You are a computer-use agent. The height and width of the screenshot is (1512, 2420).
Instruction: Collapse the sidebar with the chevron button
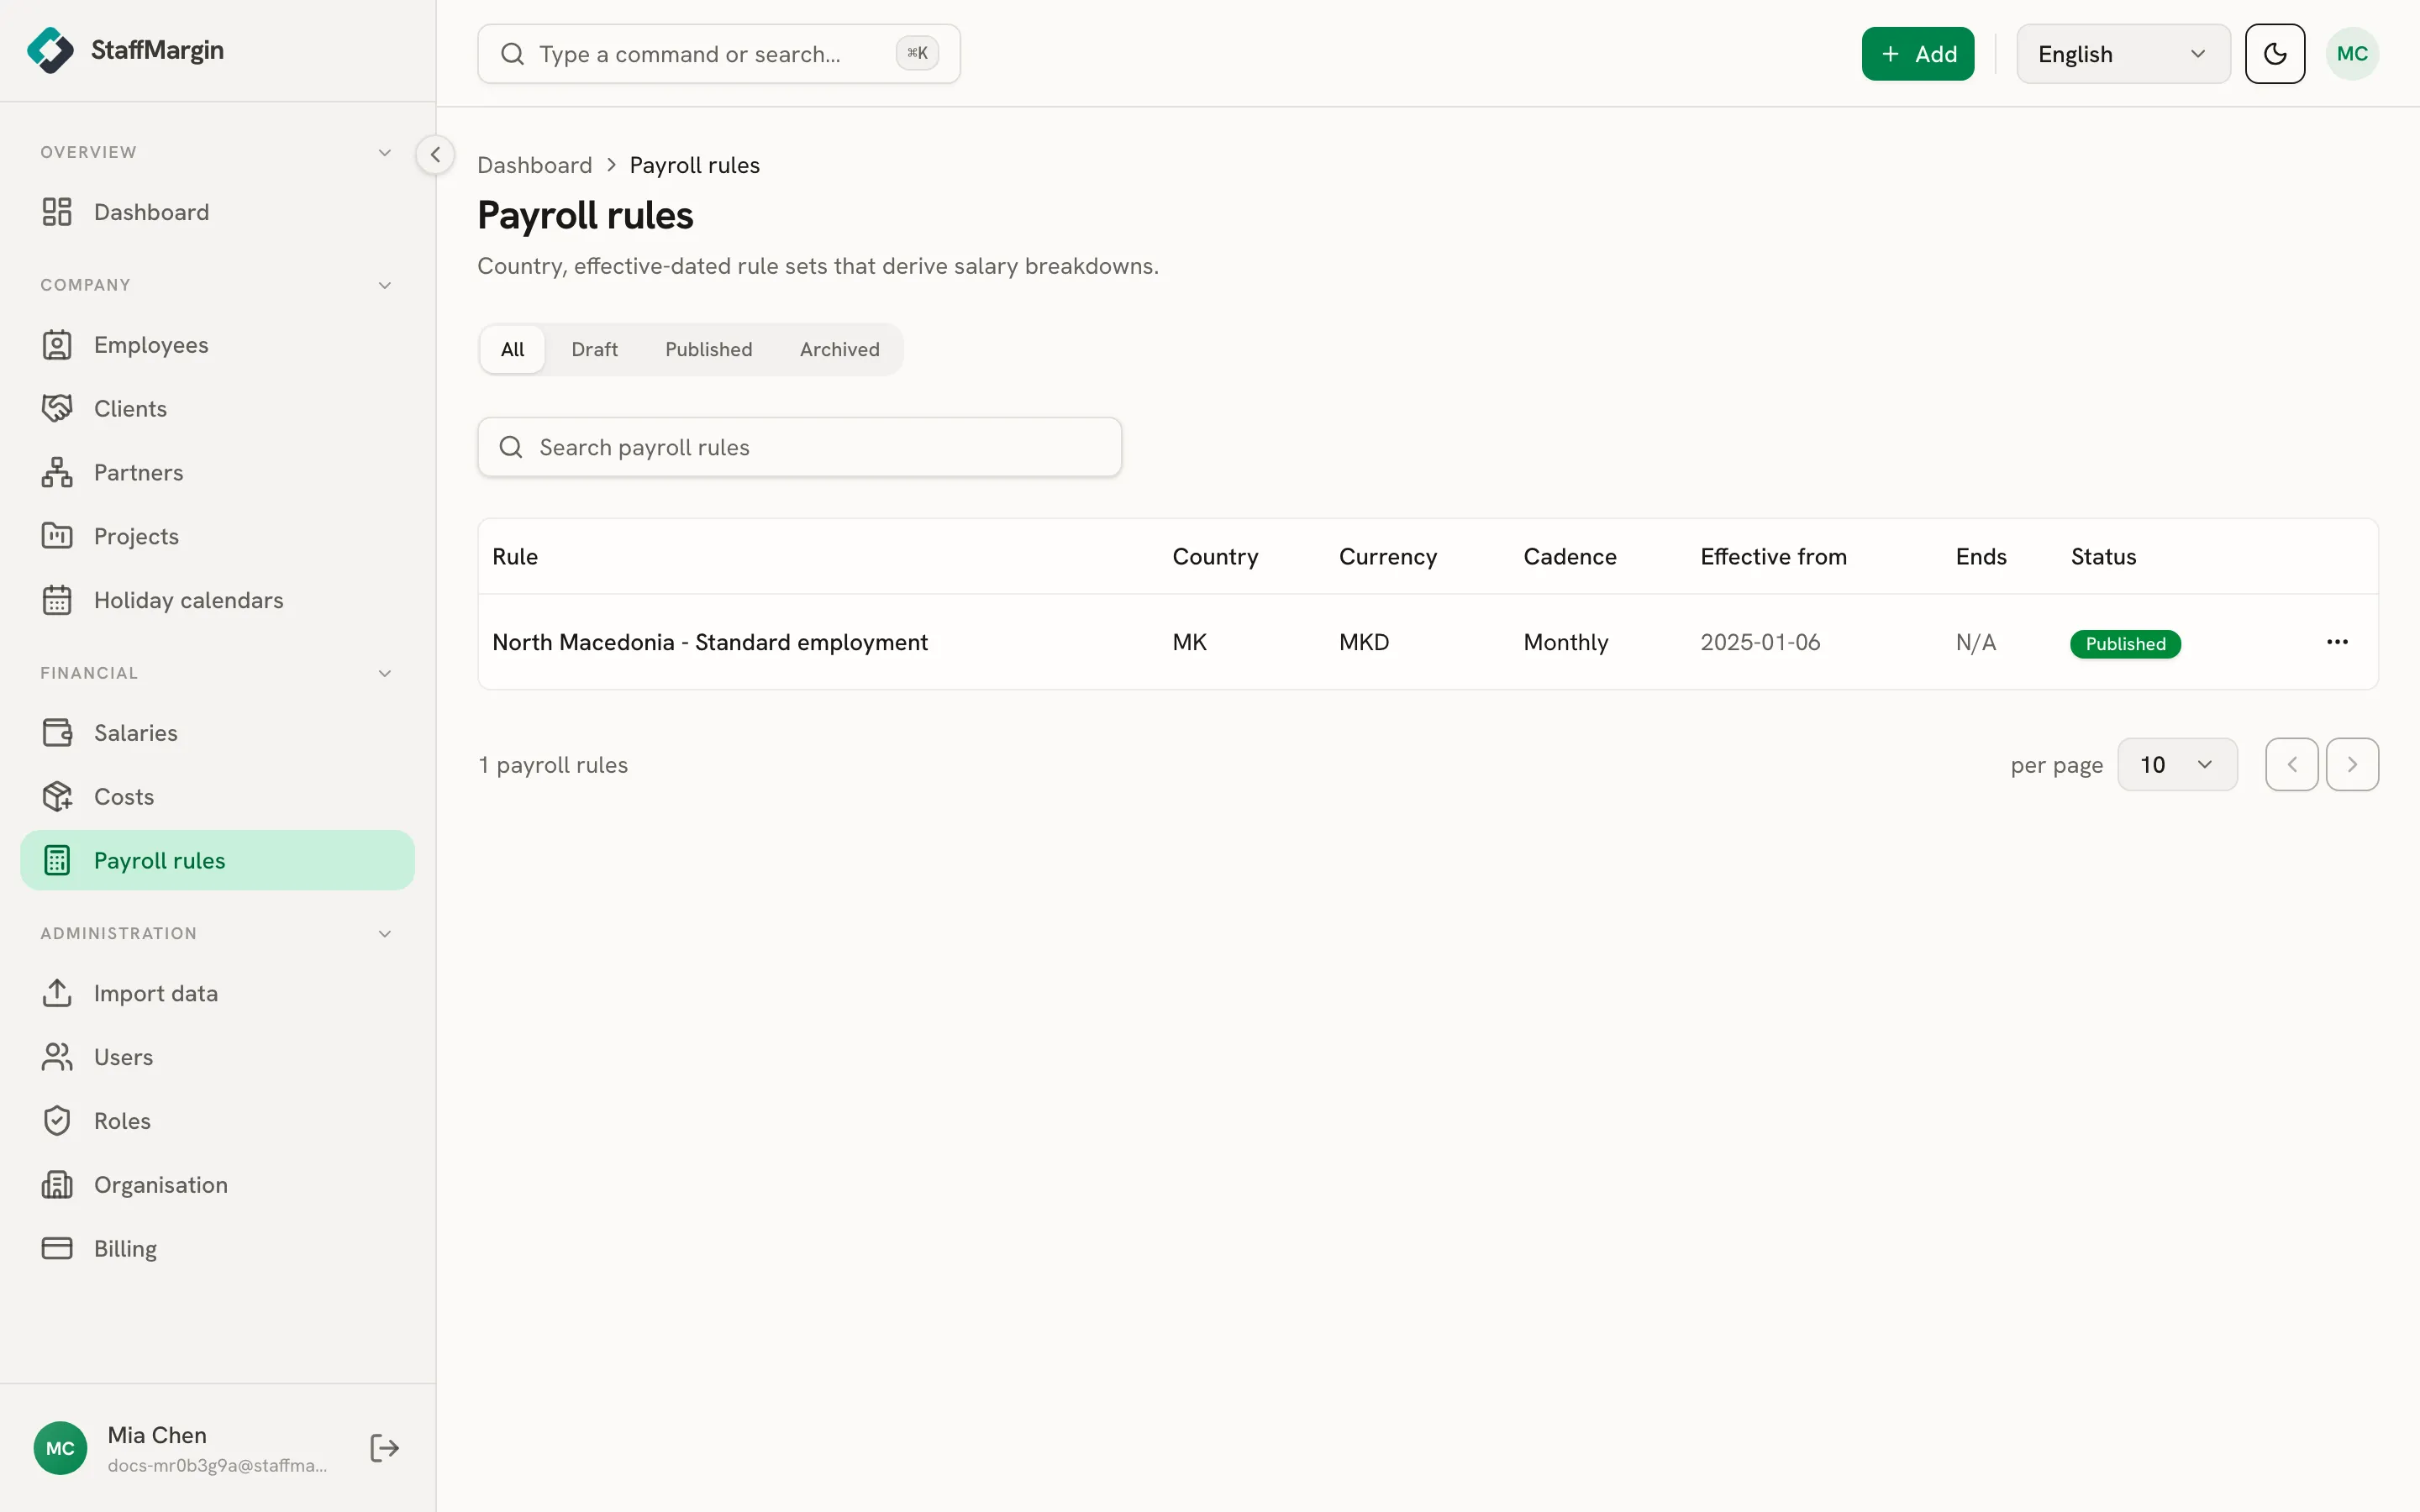435,155
